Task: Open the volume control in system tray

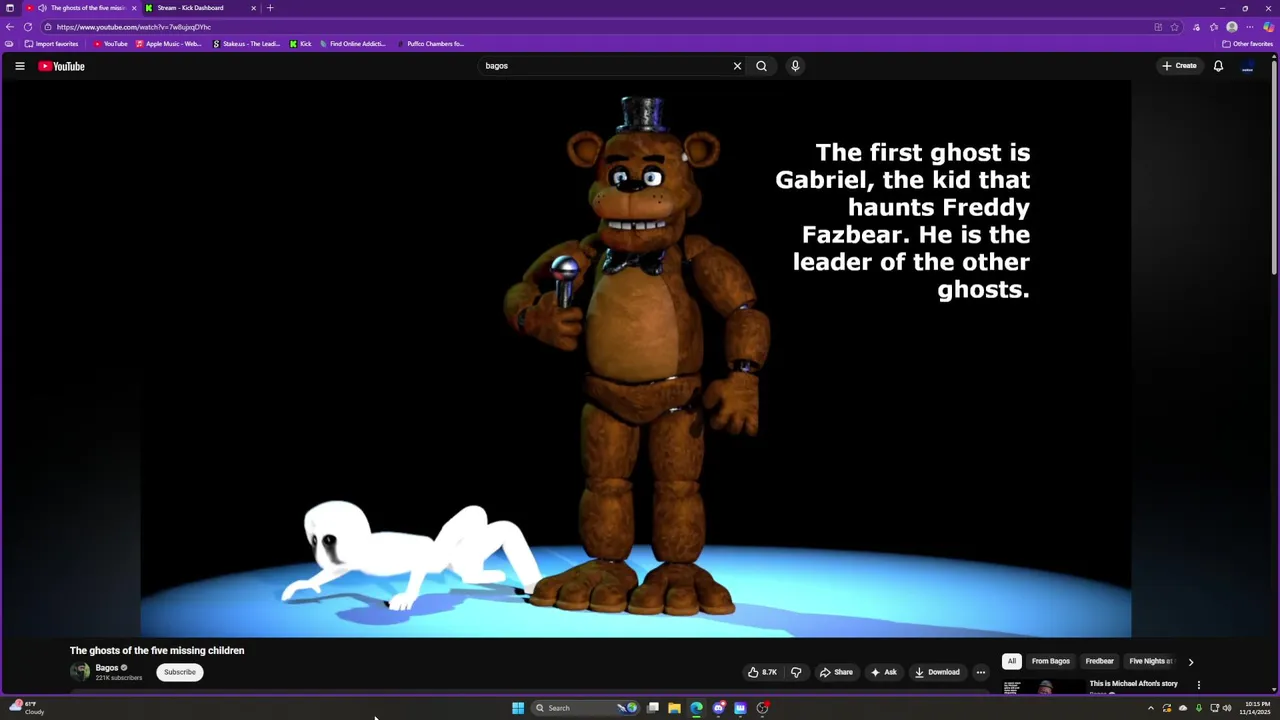Action: tap(1227, 708)
